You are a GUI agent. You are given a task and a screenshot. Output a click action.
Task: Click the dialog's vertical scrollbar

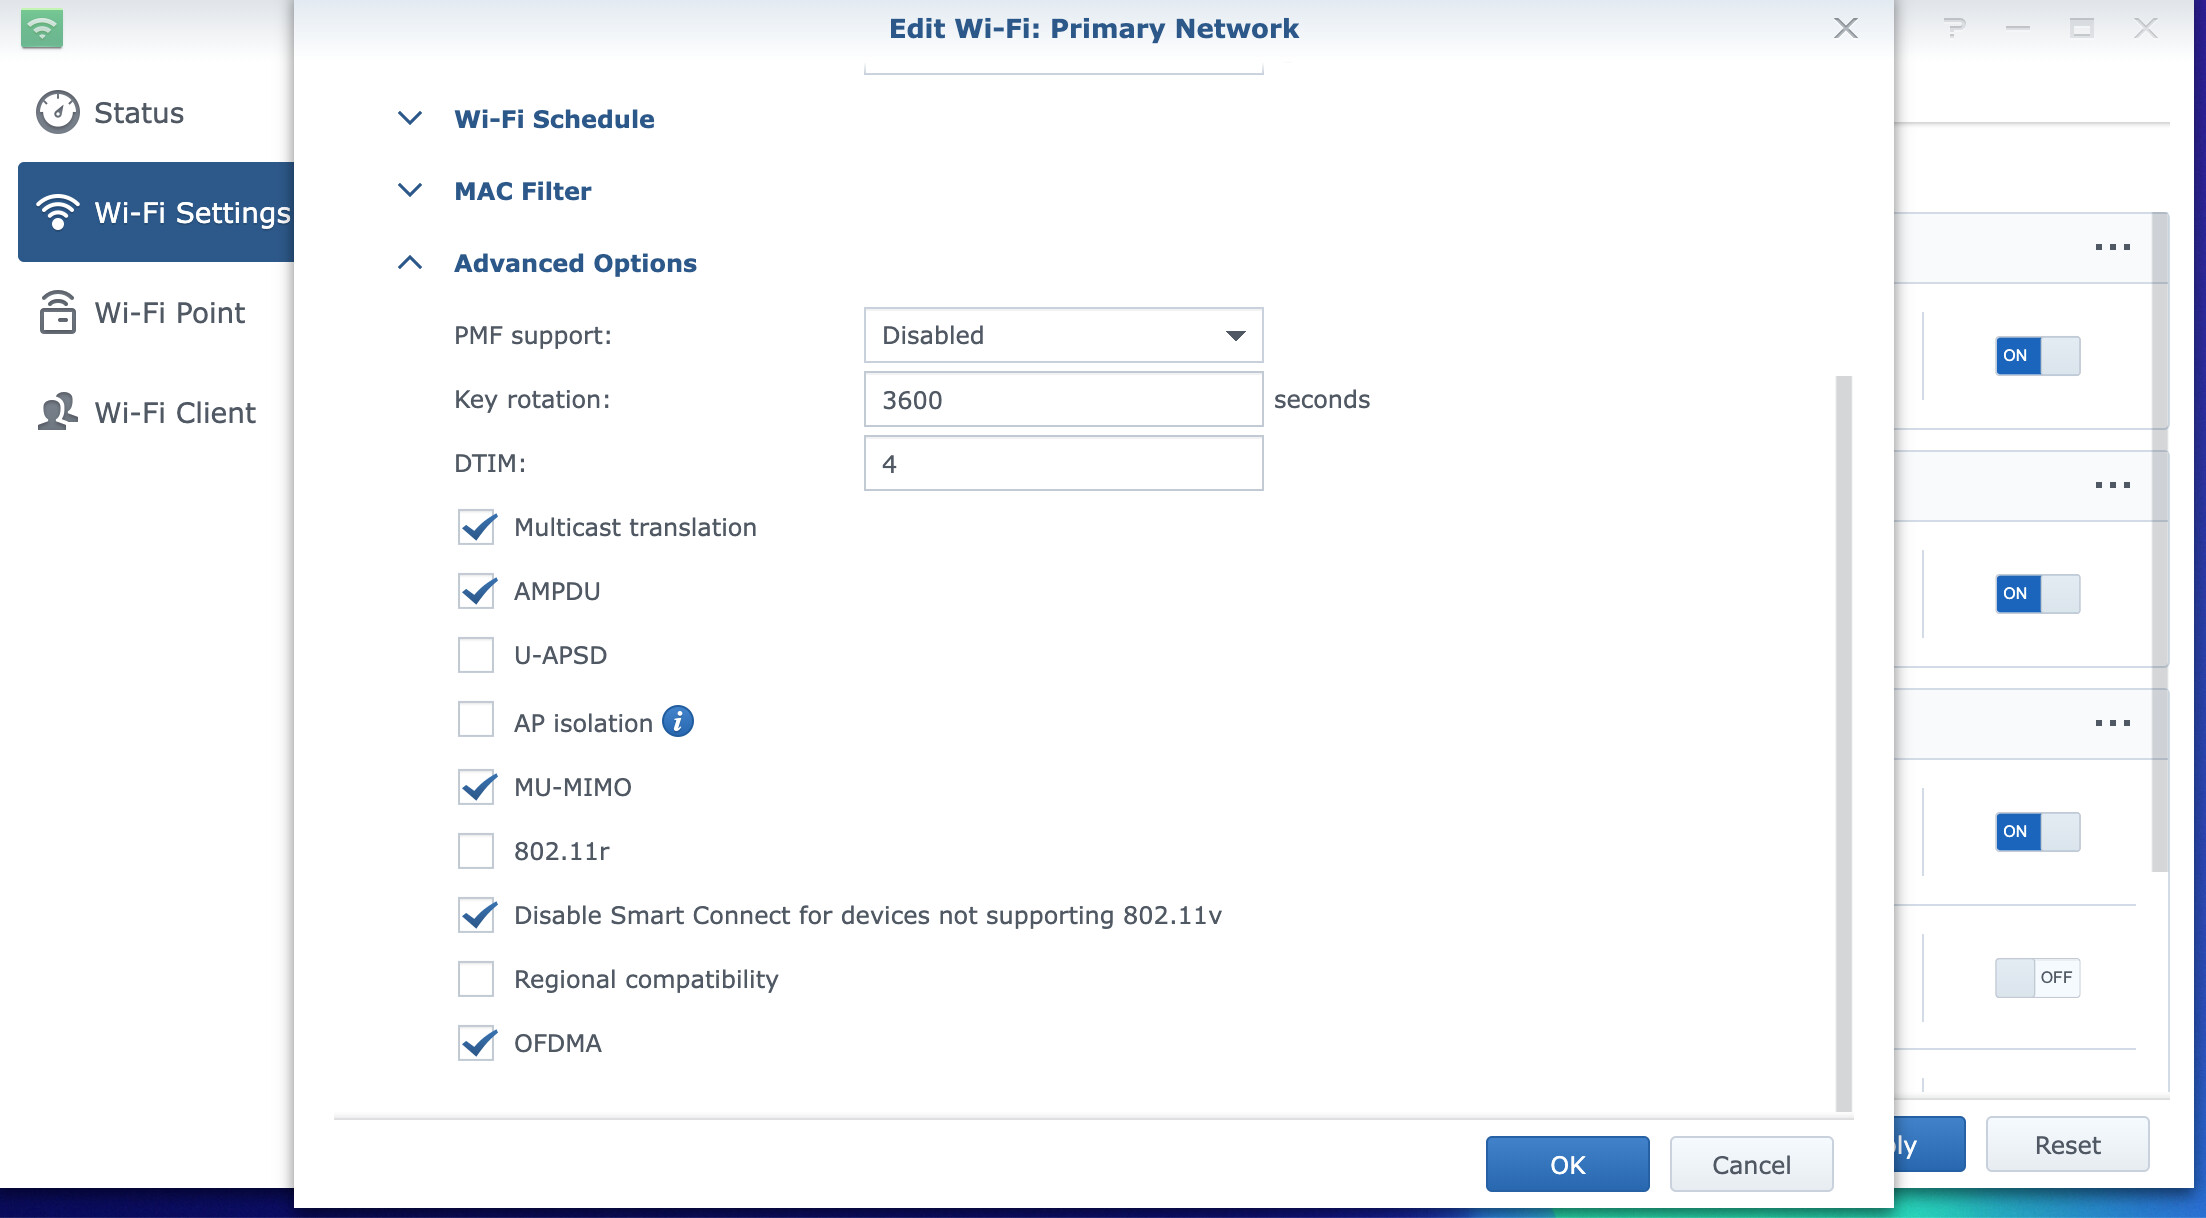coord(1843,740)
